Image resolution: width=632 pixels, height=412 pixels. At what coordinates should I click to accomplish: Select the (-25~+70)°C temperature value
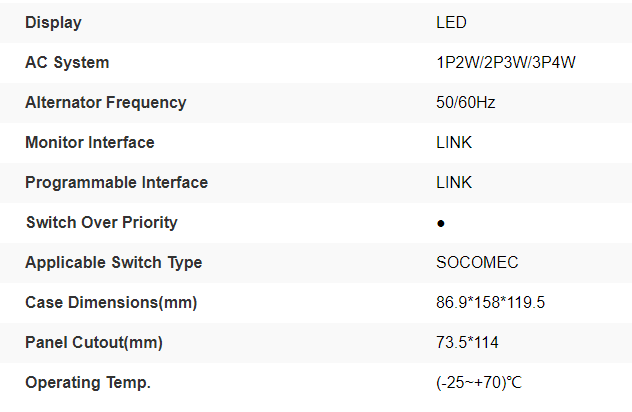click(479, 382)
